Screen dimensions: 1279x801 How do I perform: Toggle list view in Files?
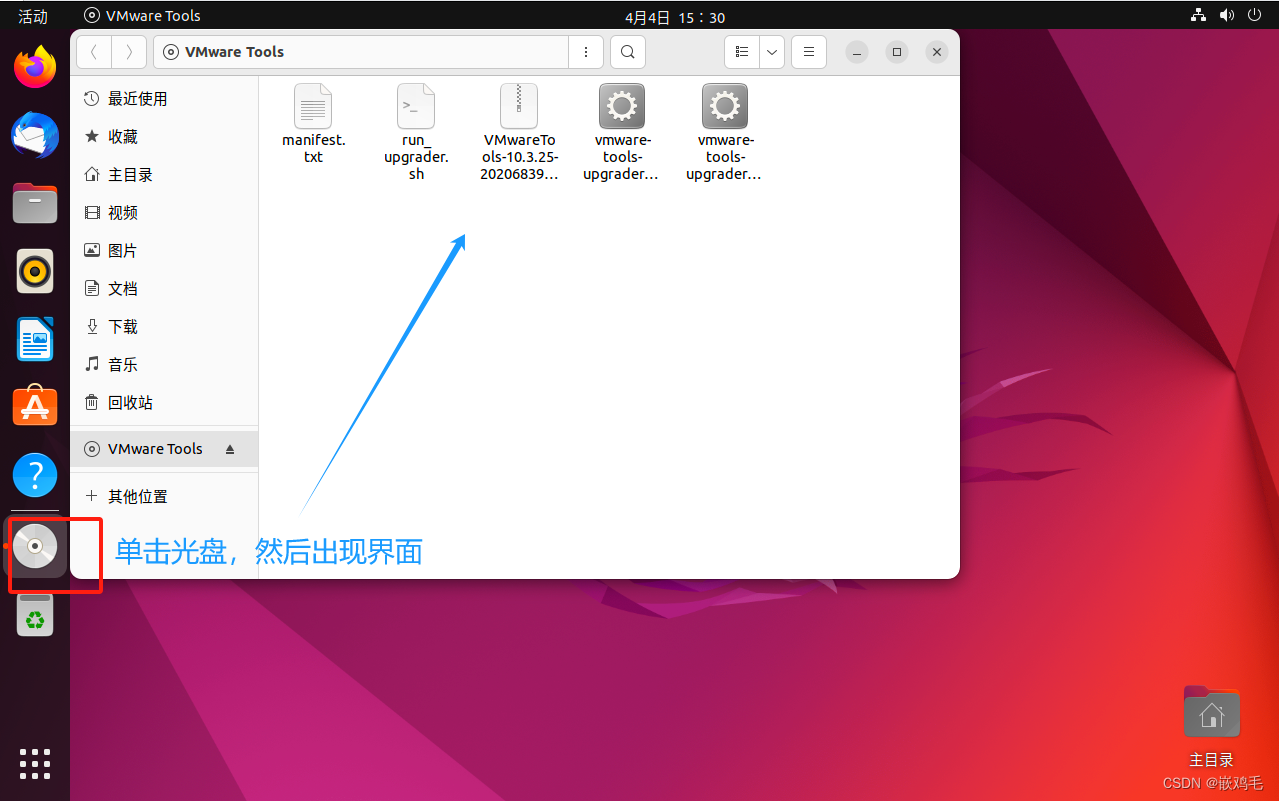pyautogui.click(x=742, y=52)
